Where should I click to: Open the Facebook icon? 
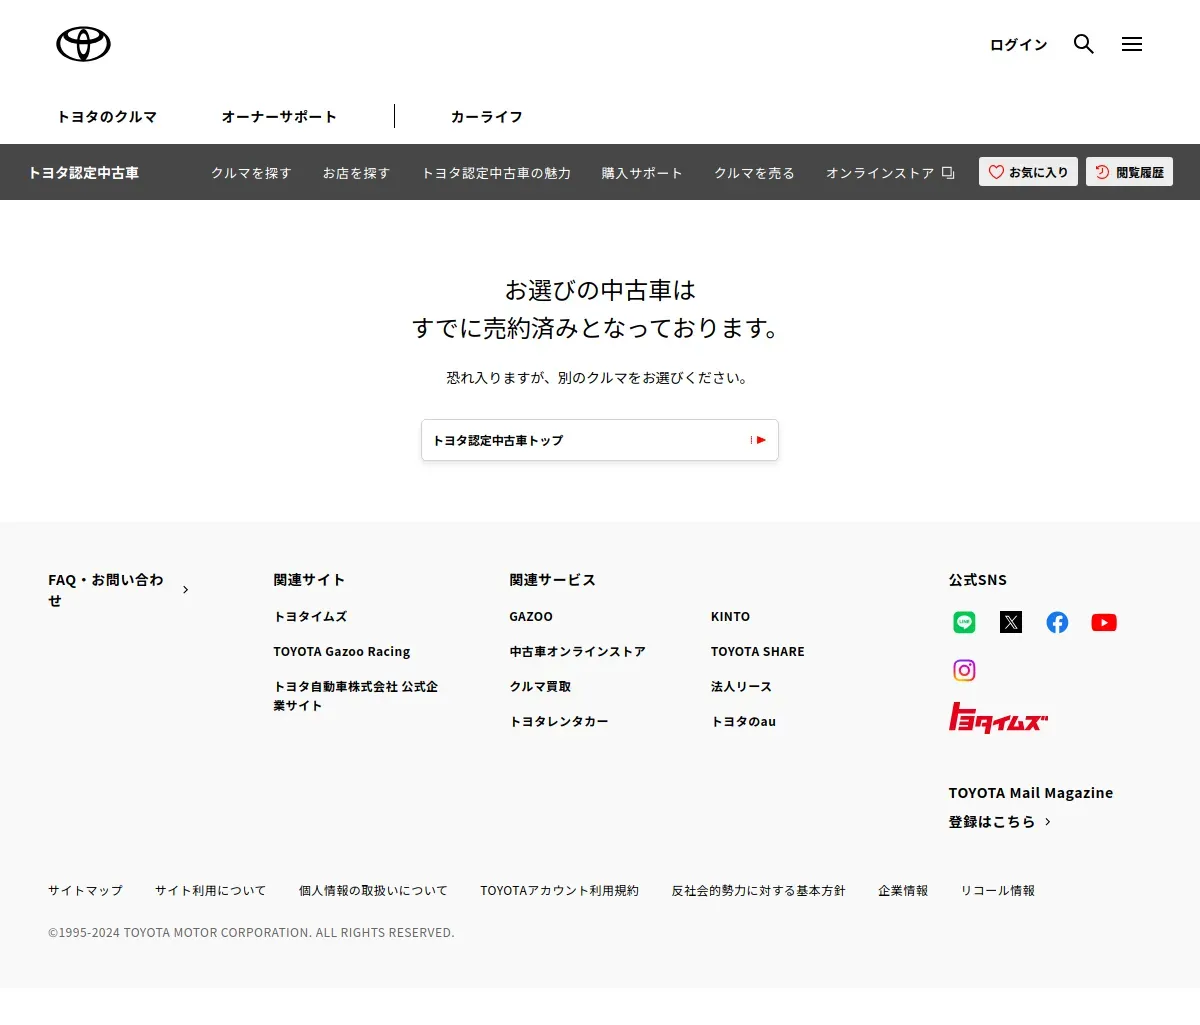[x=1057, y=622]
